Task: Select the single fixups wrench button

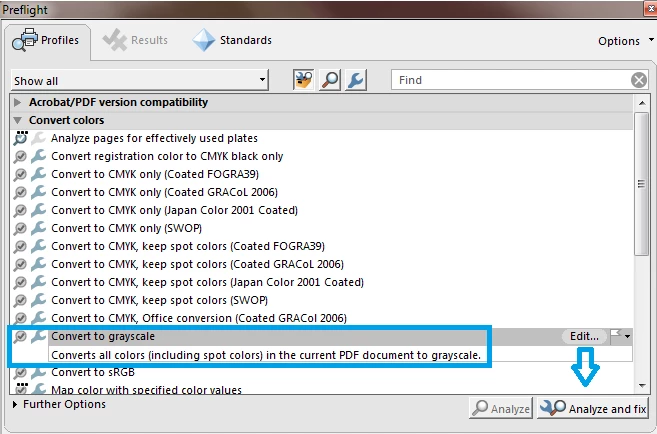Action: click(x=356, y=80)
